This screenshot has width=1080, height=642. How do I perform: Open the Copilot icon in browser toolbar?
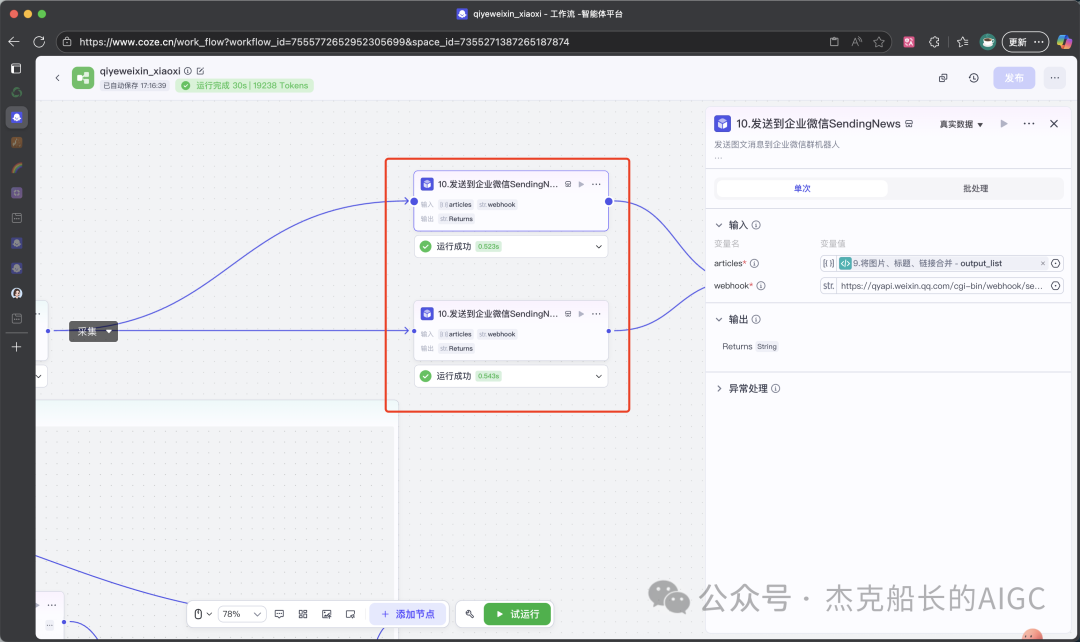point(1064,42)
